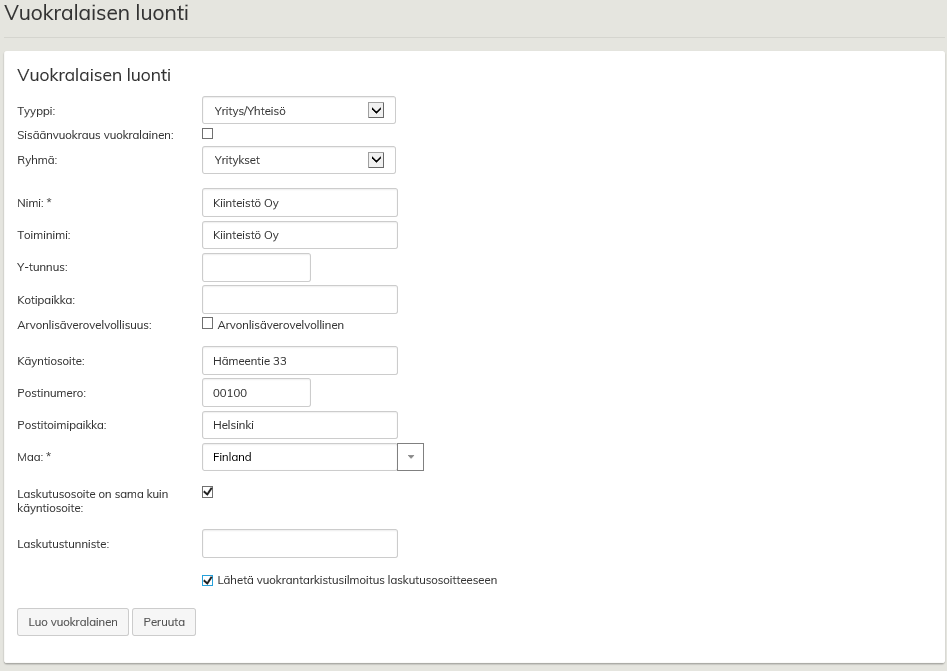This screenshot has width=947, height=671.
Task: Click the Kotipaikka input box
Action: (299, 299)
